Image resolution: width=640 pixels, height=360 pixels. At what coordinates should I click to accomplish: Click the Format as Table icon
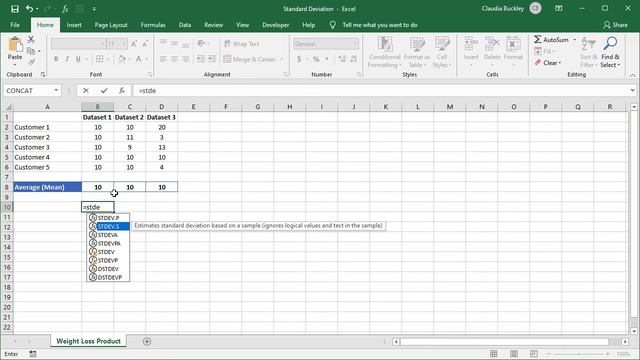pyautogui.click(x=417, y=44)
